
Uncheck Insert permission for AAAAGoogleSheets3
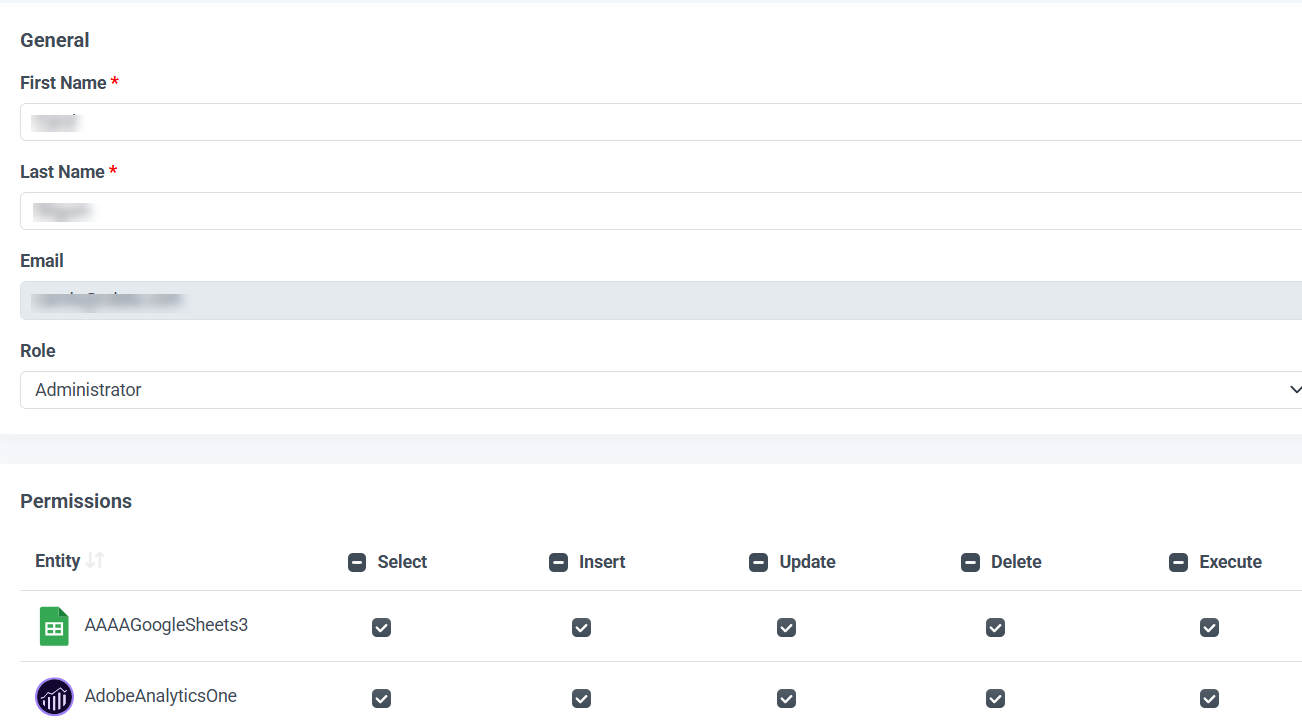tap(581, 627)
